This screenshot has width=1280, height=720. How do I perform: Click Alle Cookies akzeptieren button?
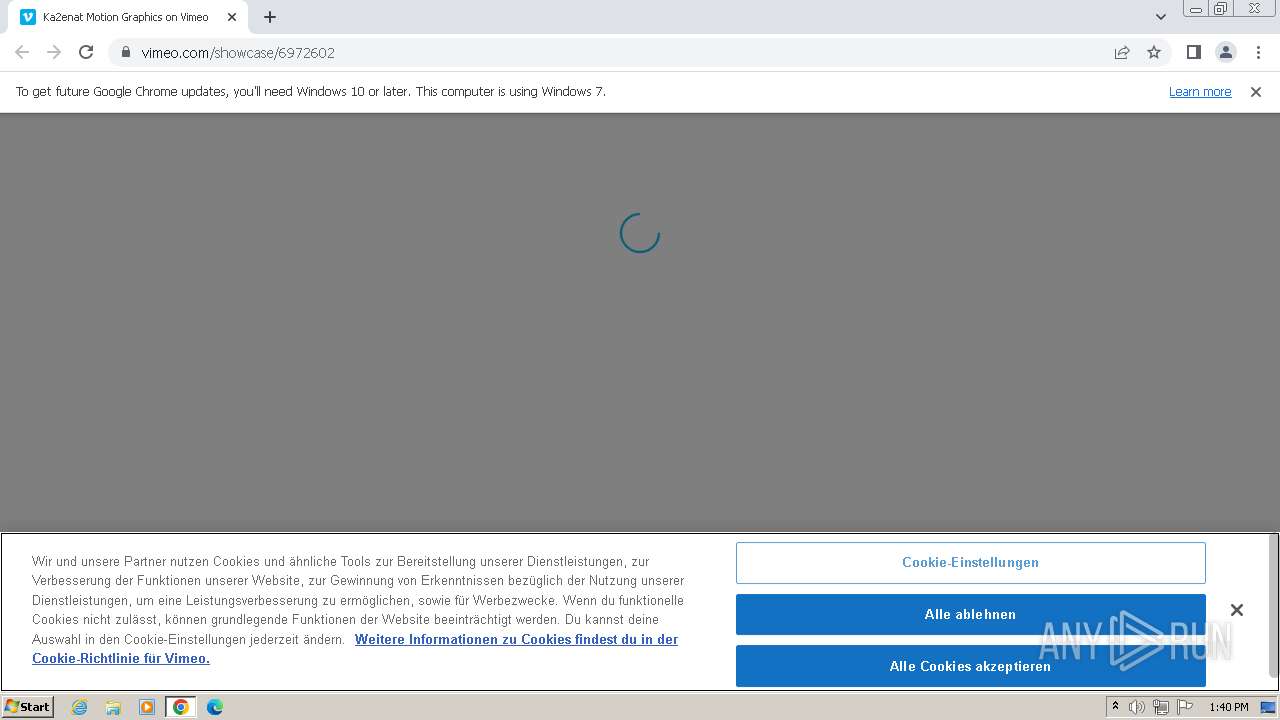point(970,666)
